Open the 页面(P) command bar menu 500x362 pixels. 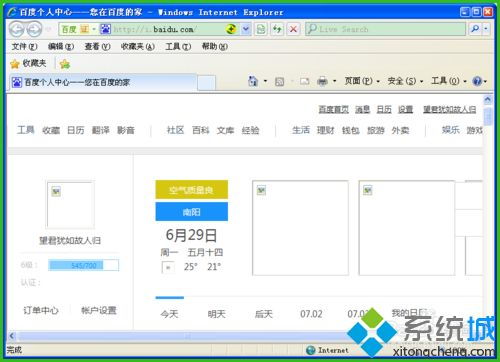[362, 81]
